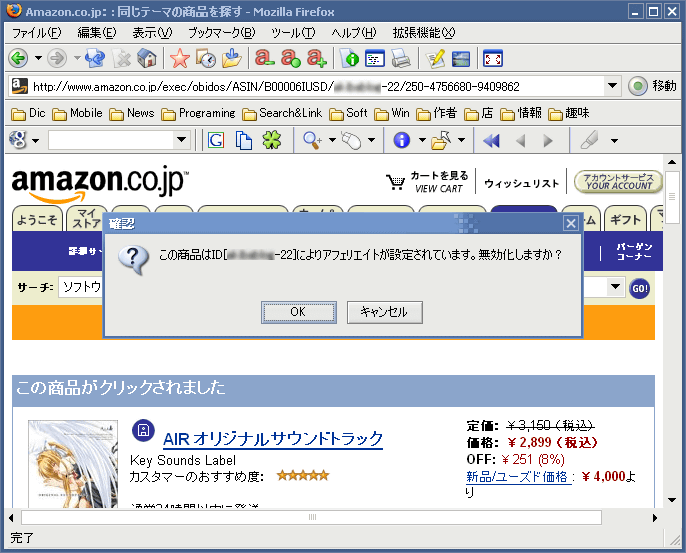Image resolution: width=686 pixels, height=553 pixels.
Task: Click the 移動 Go button
Action: (x=653, y=86)
